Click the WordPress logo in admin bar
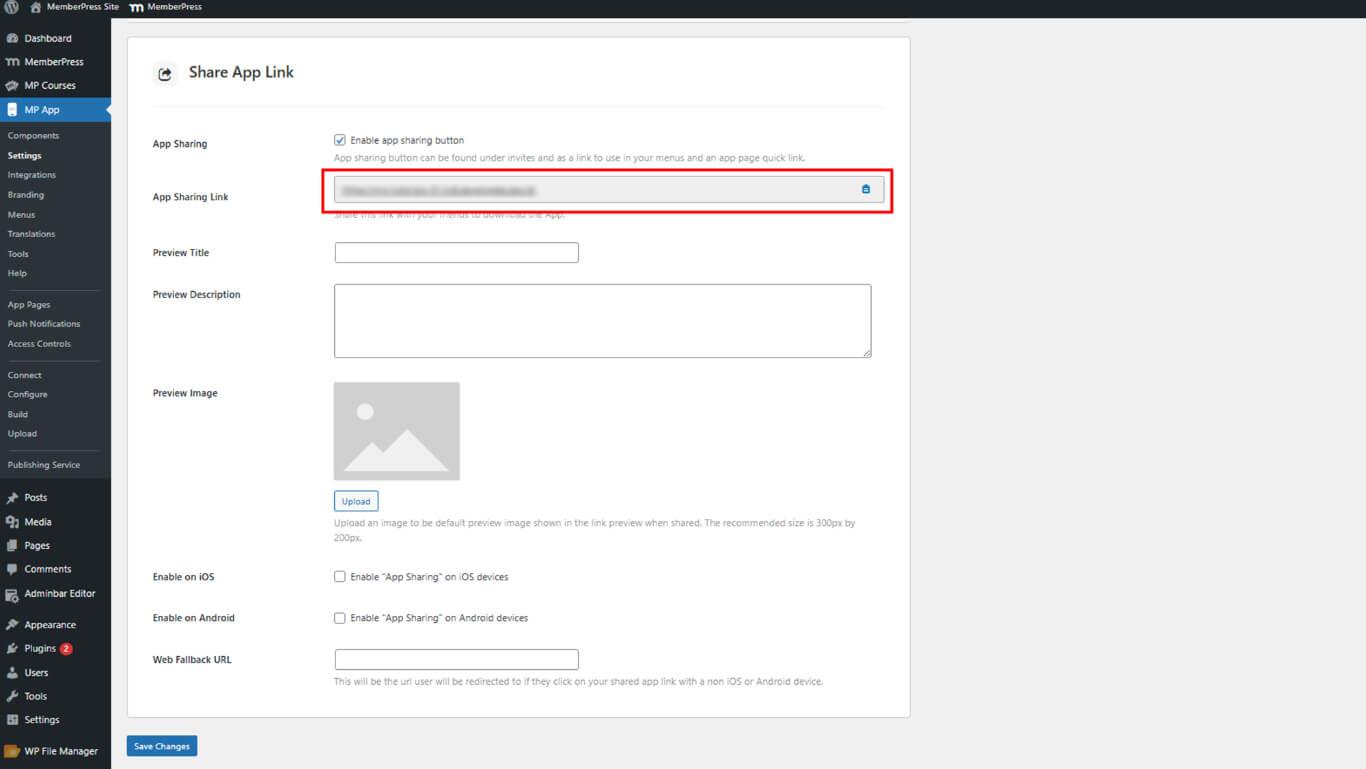 point(12,7)
